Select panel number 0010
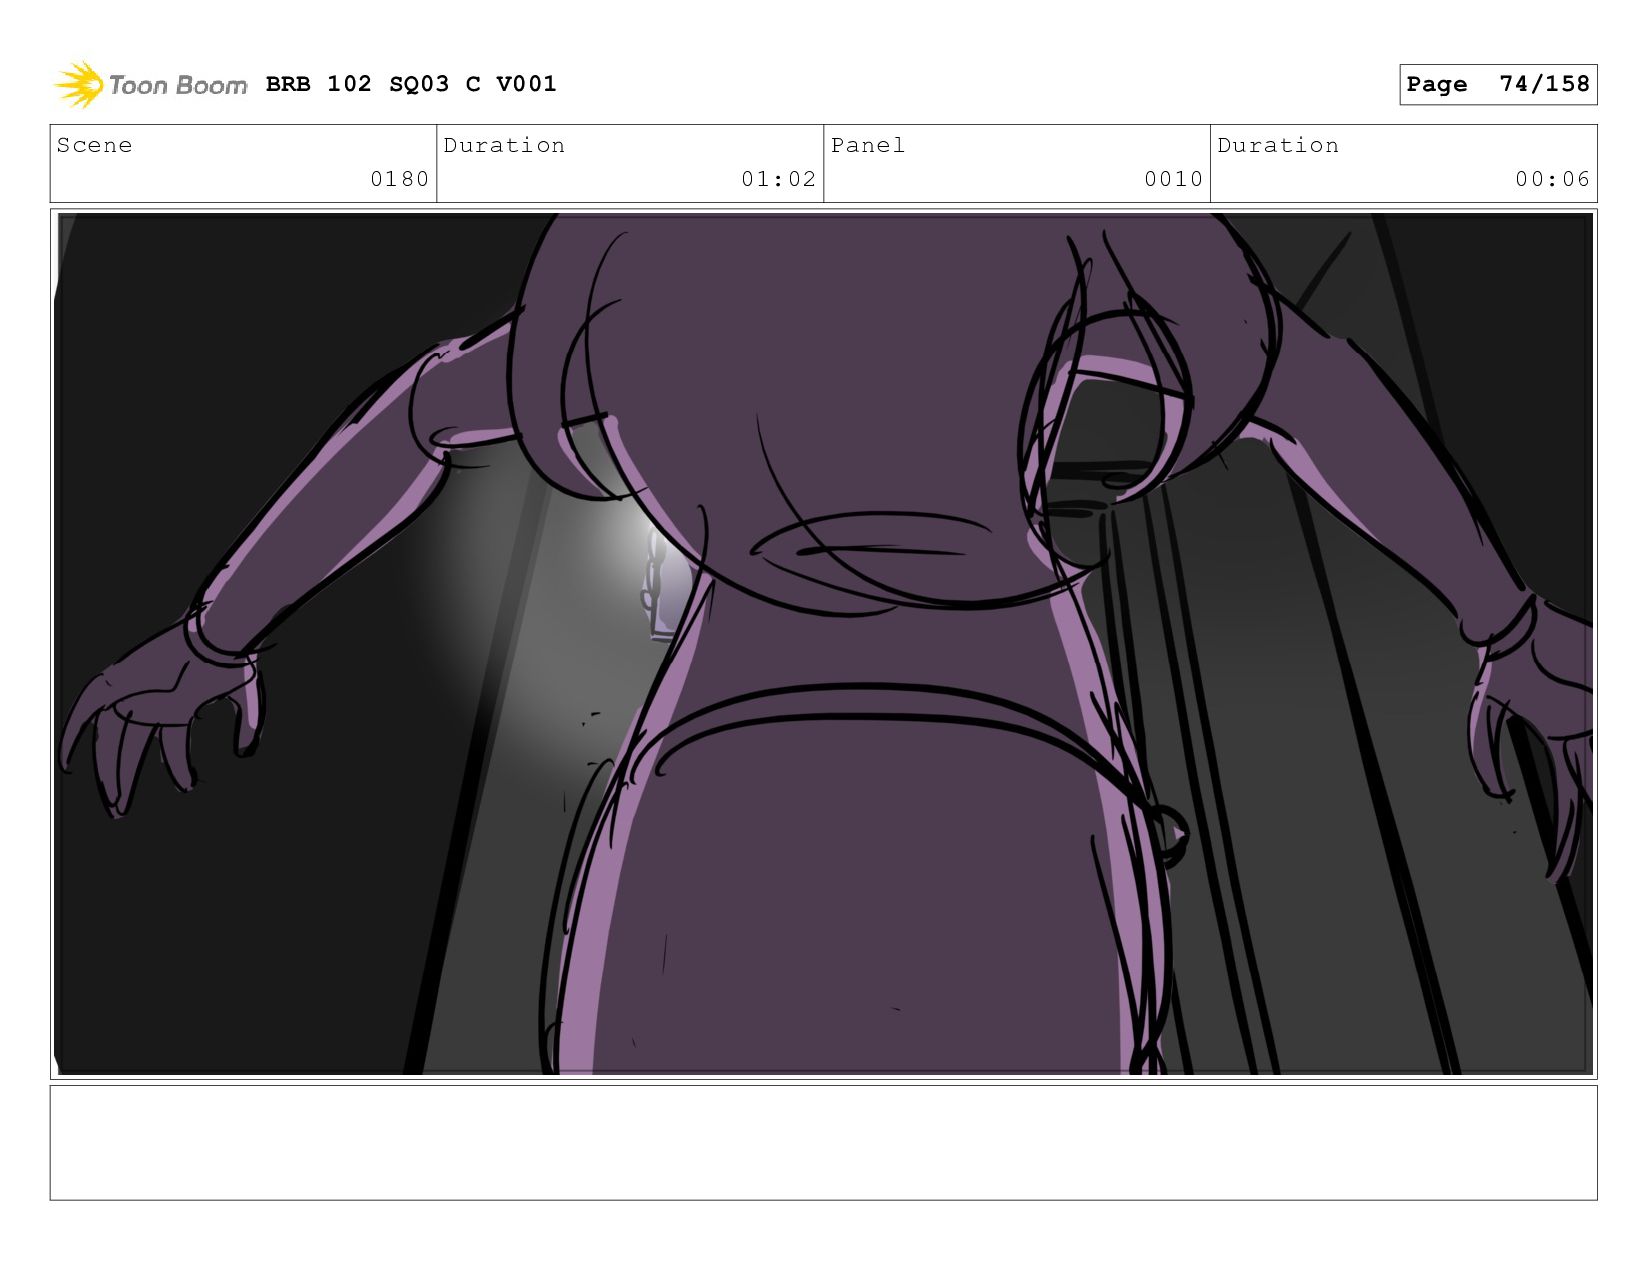Screen dimensions: 1650x1275 [x=1173, y=179]
